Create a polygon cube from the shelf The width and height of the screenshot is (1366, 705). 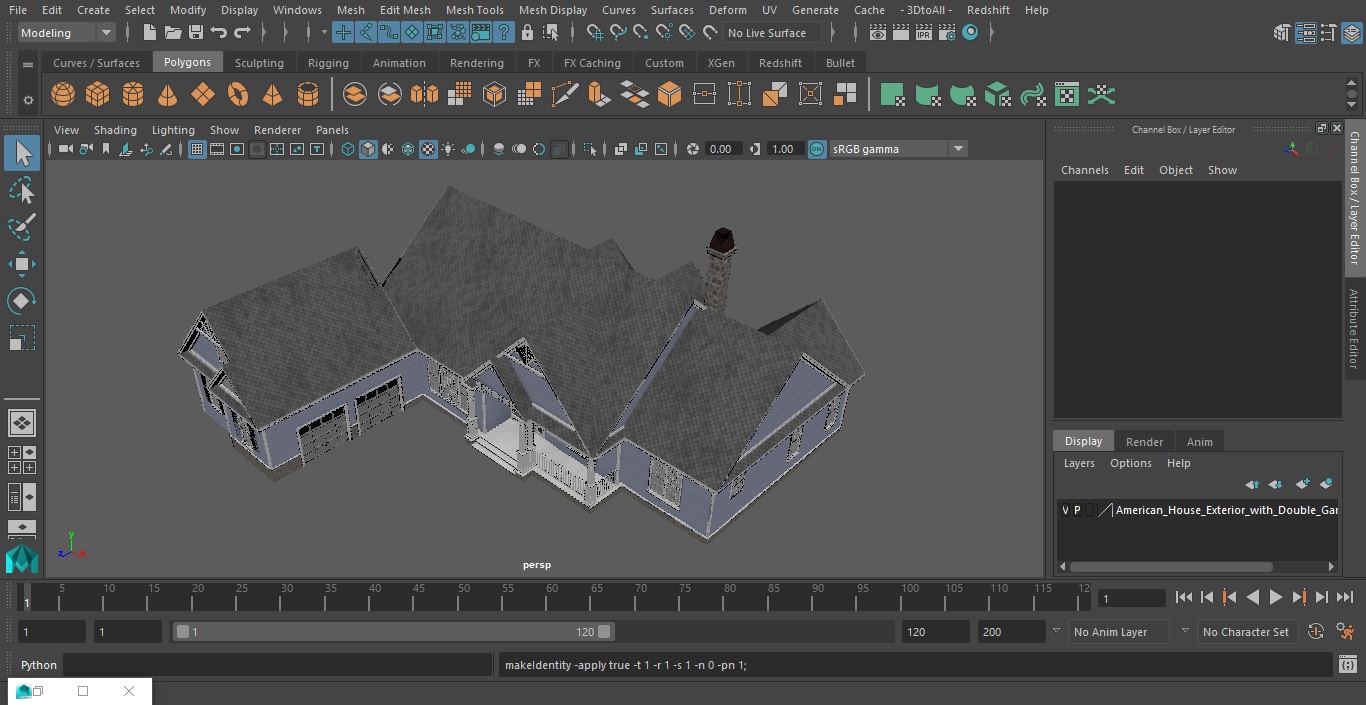click(x=98, y=95)
